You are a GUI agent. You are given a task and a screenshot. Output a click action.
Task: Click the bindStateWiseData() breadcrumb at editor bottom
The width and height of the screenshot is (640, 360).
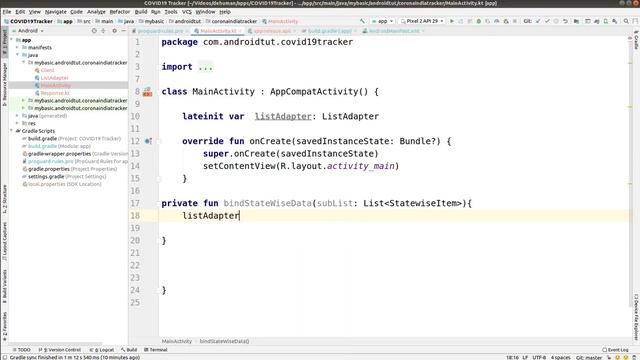coord(224,341)
